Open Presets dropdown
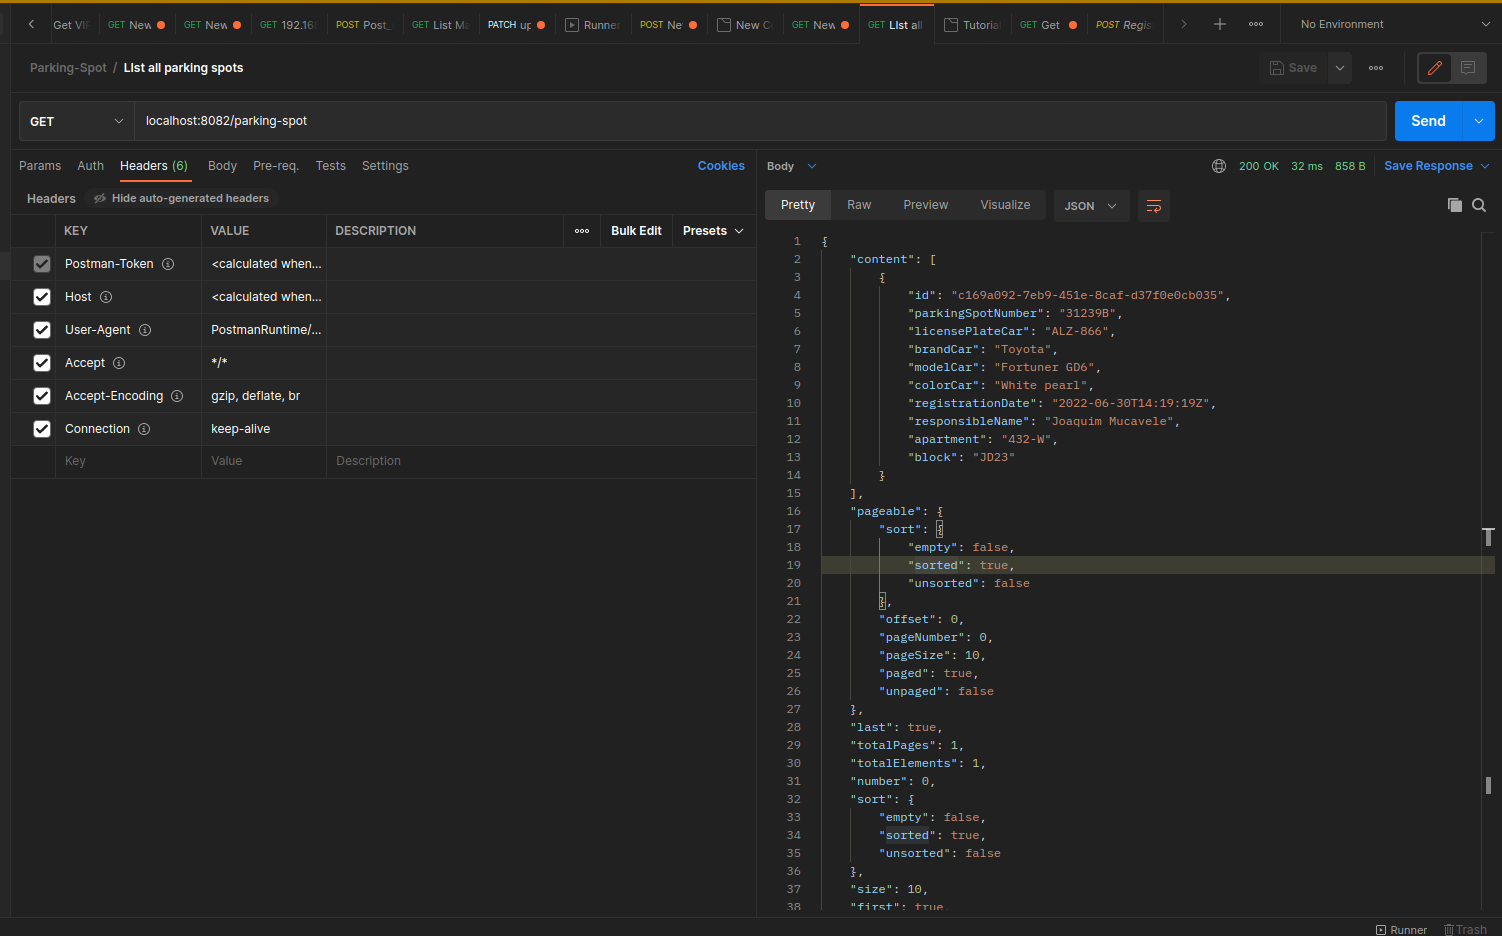 pyautogui.click(x=713, y=231)
